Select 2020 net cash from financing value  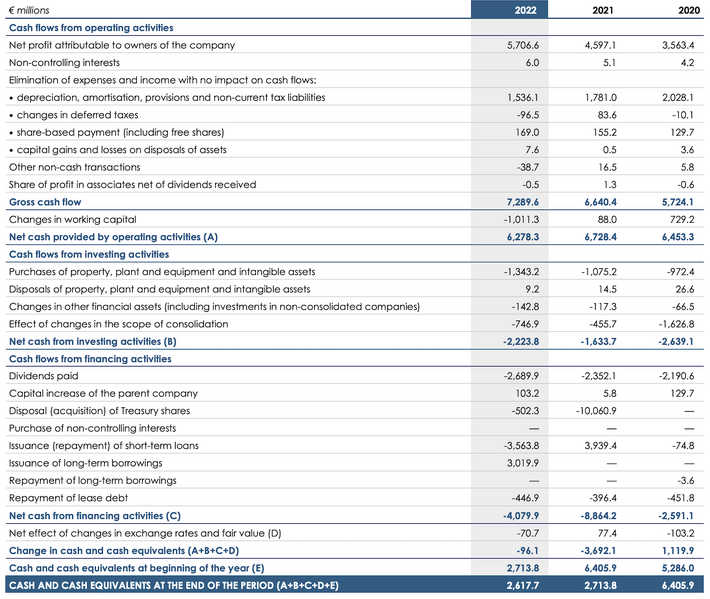click(x=676, y=515)
